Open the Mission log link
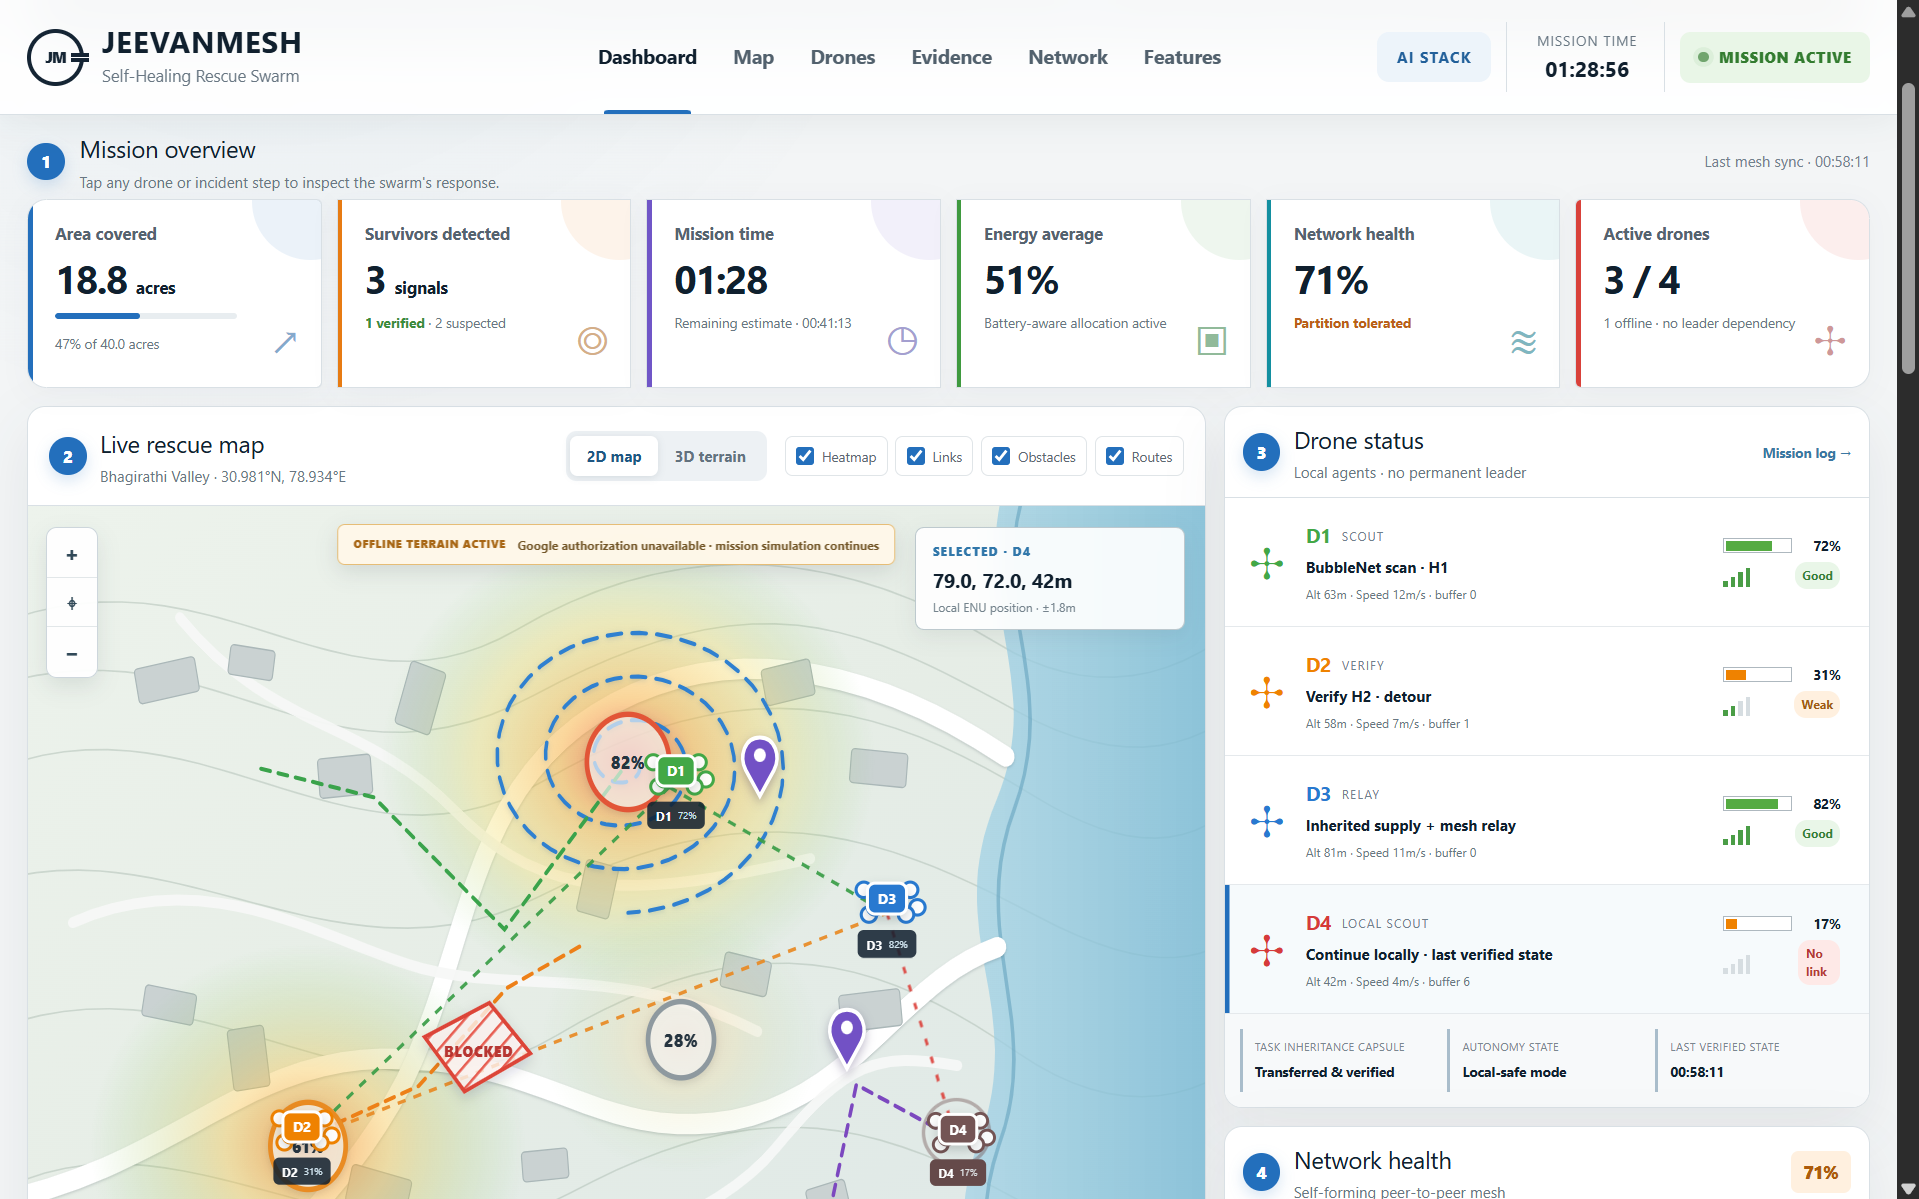 click(1806, 453)
